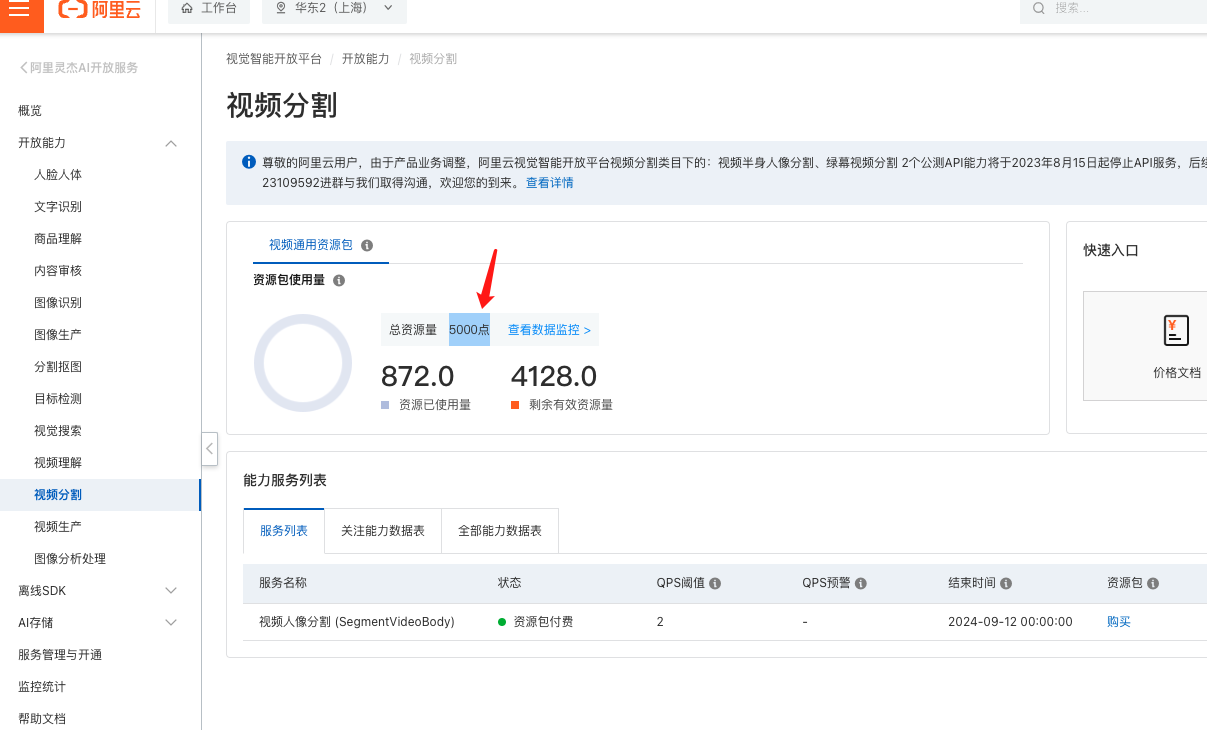This screenshot has width=1207, height=730.
Task: Go back via 阿里灵杰AI开放服务
Action: (x=79, y=68)
